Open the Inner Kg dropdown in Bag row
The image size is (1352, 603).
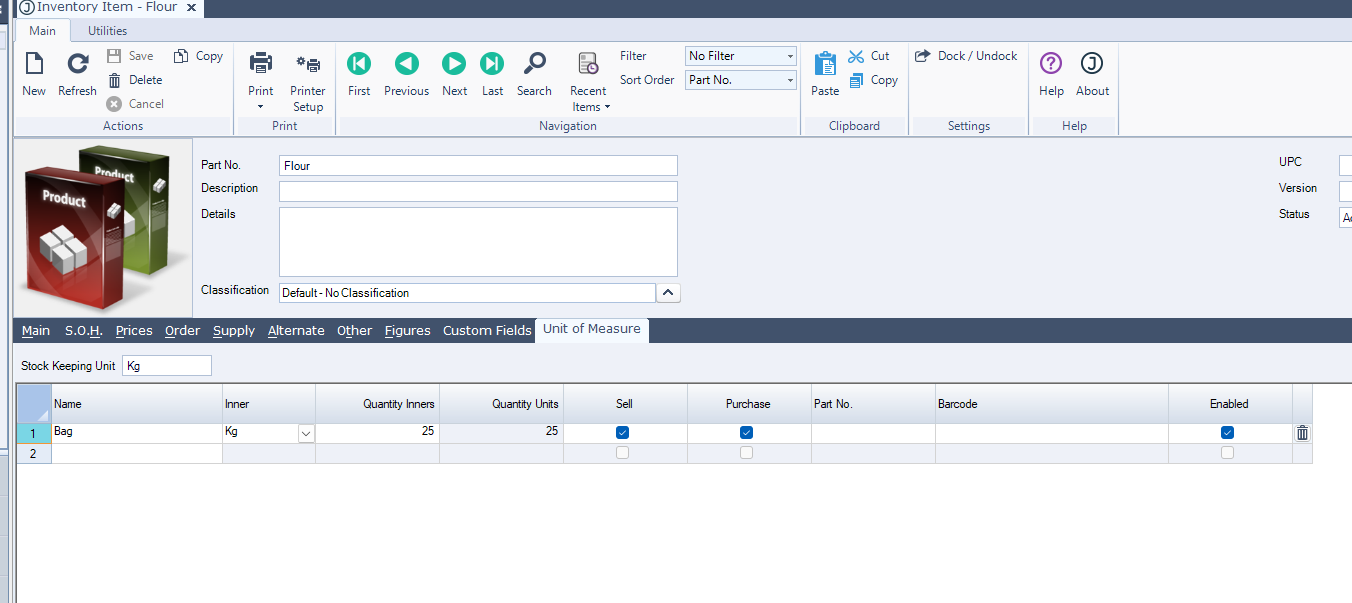point(306,434)
